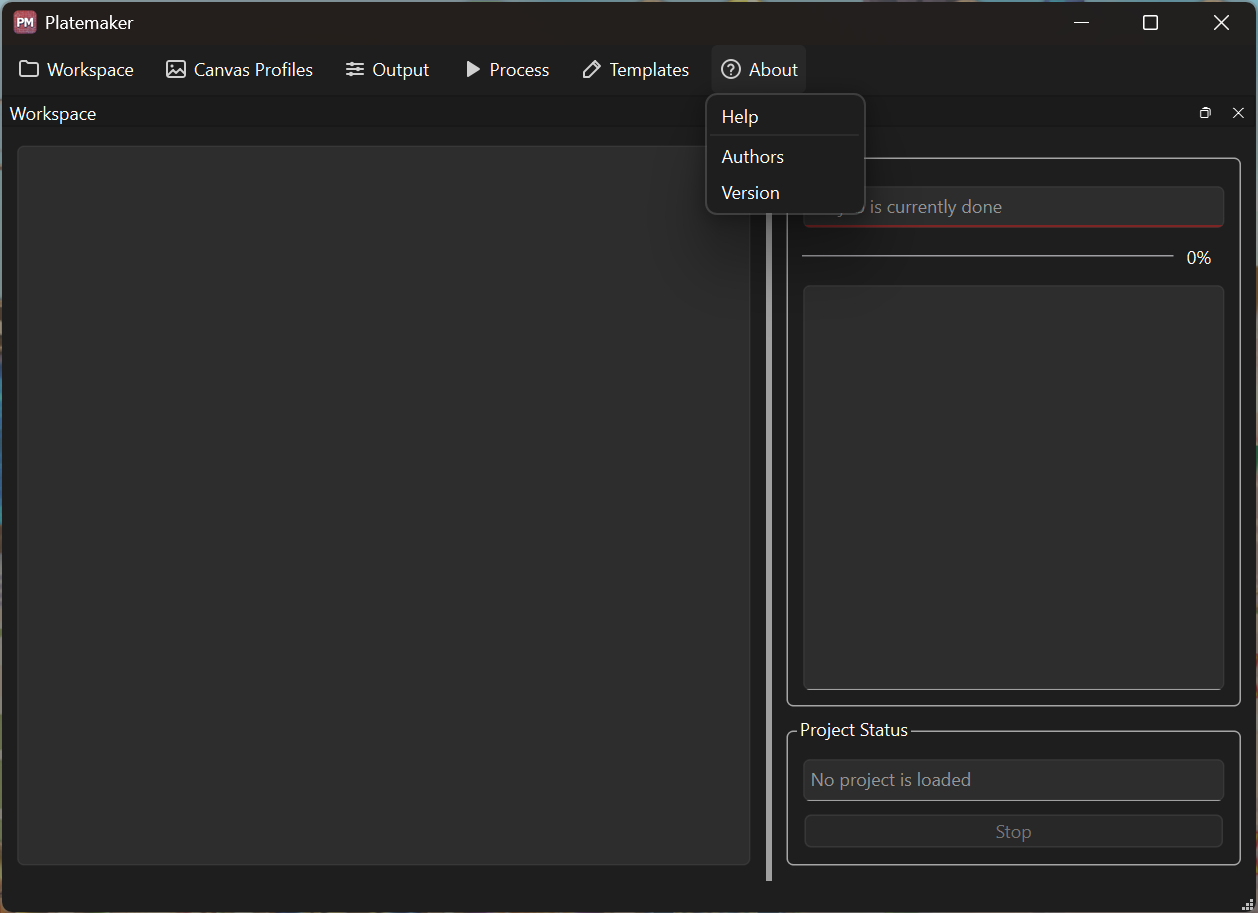The height and width of the screenshot is (913, 1258).
Task: Click the Output sliders icon
Action: (355, 69)
